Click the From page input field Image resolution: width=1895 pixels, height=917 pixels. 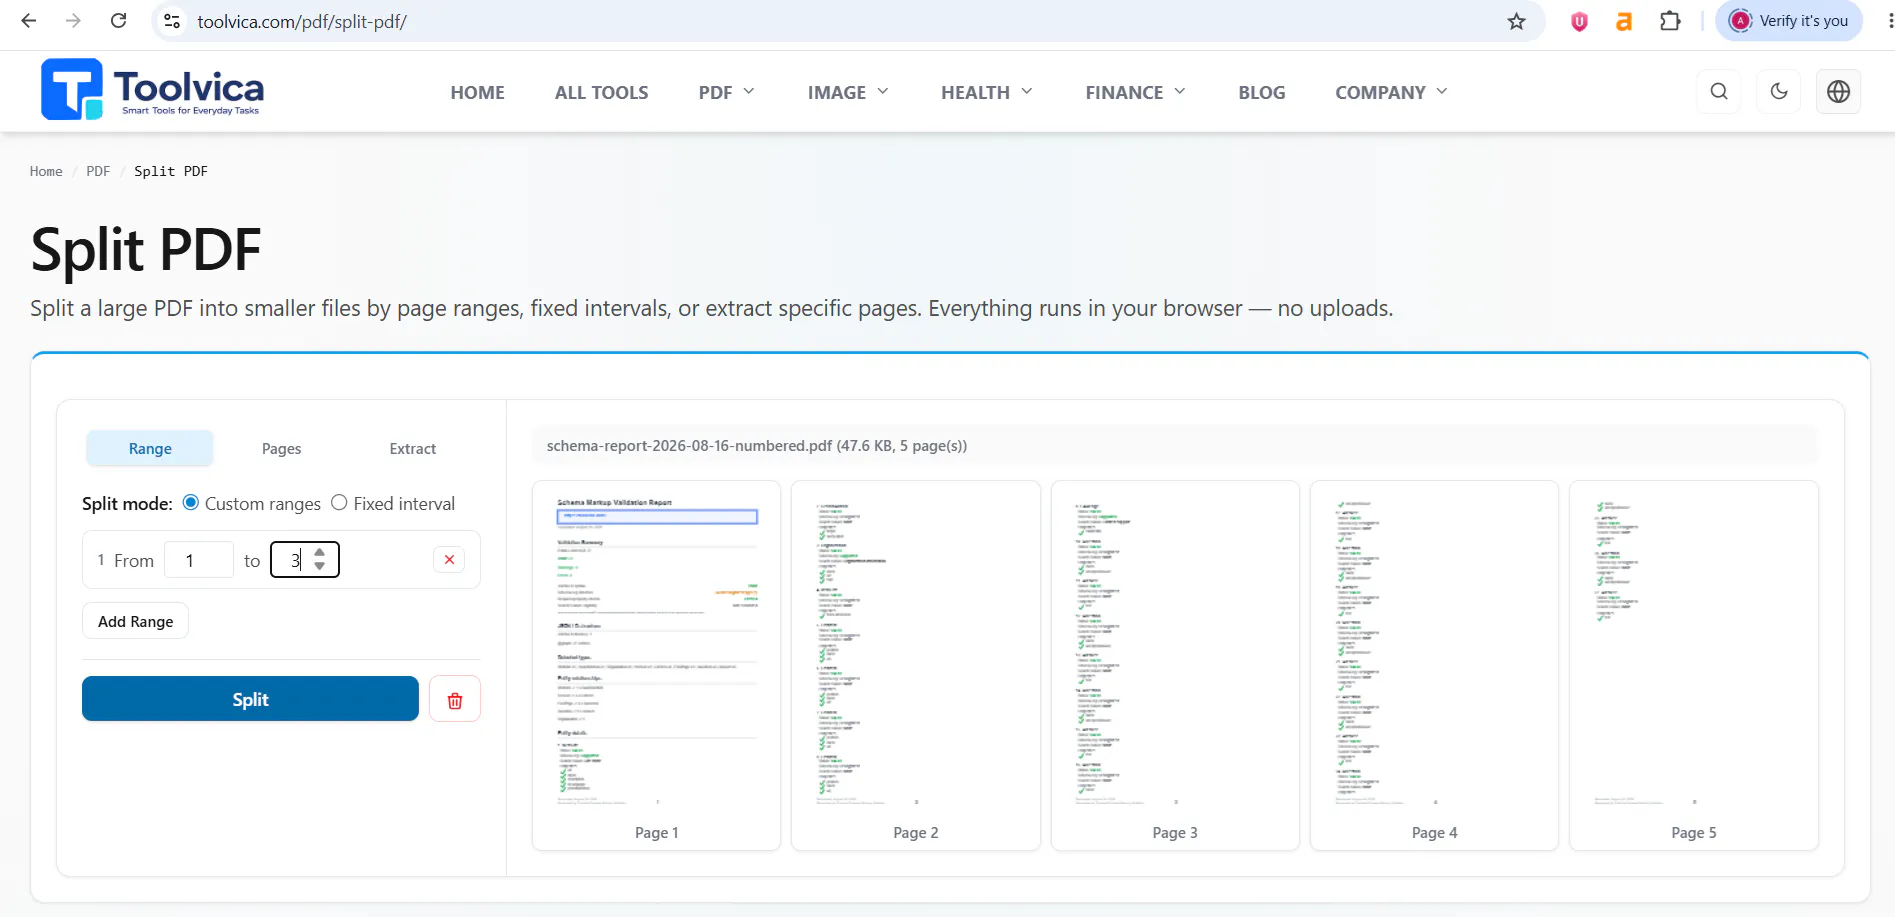(x=199, y=560)
